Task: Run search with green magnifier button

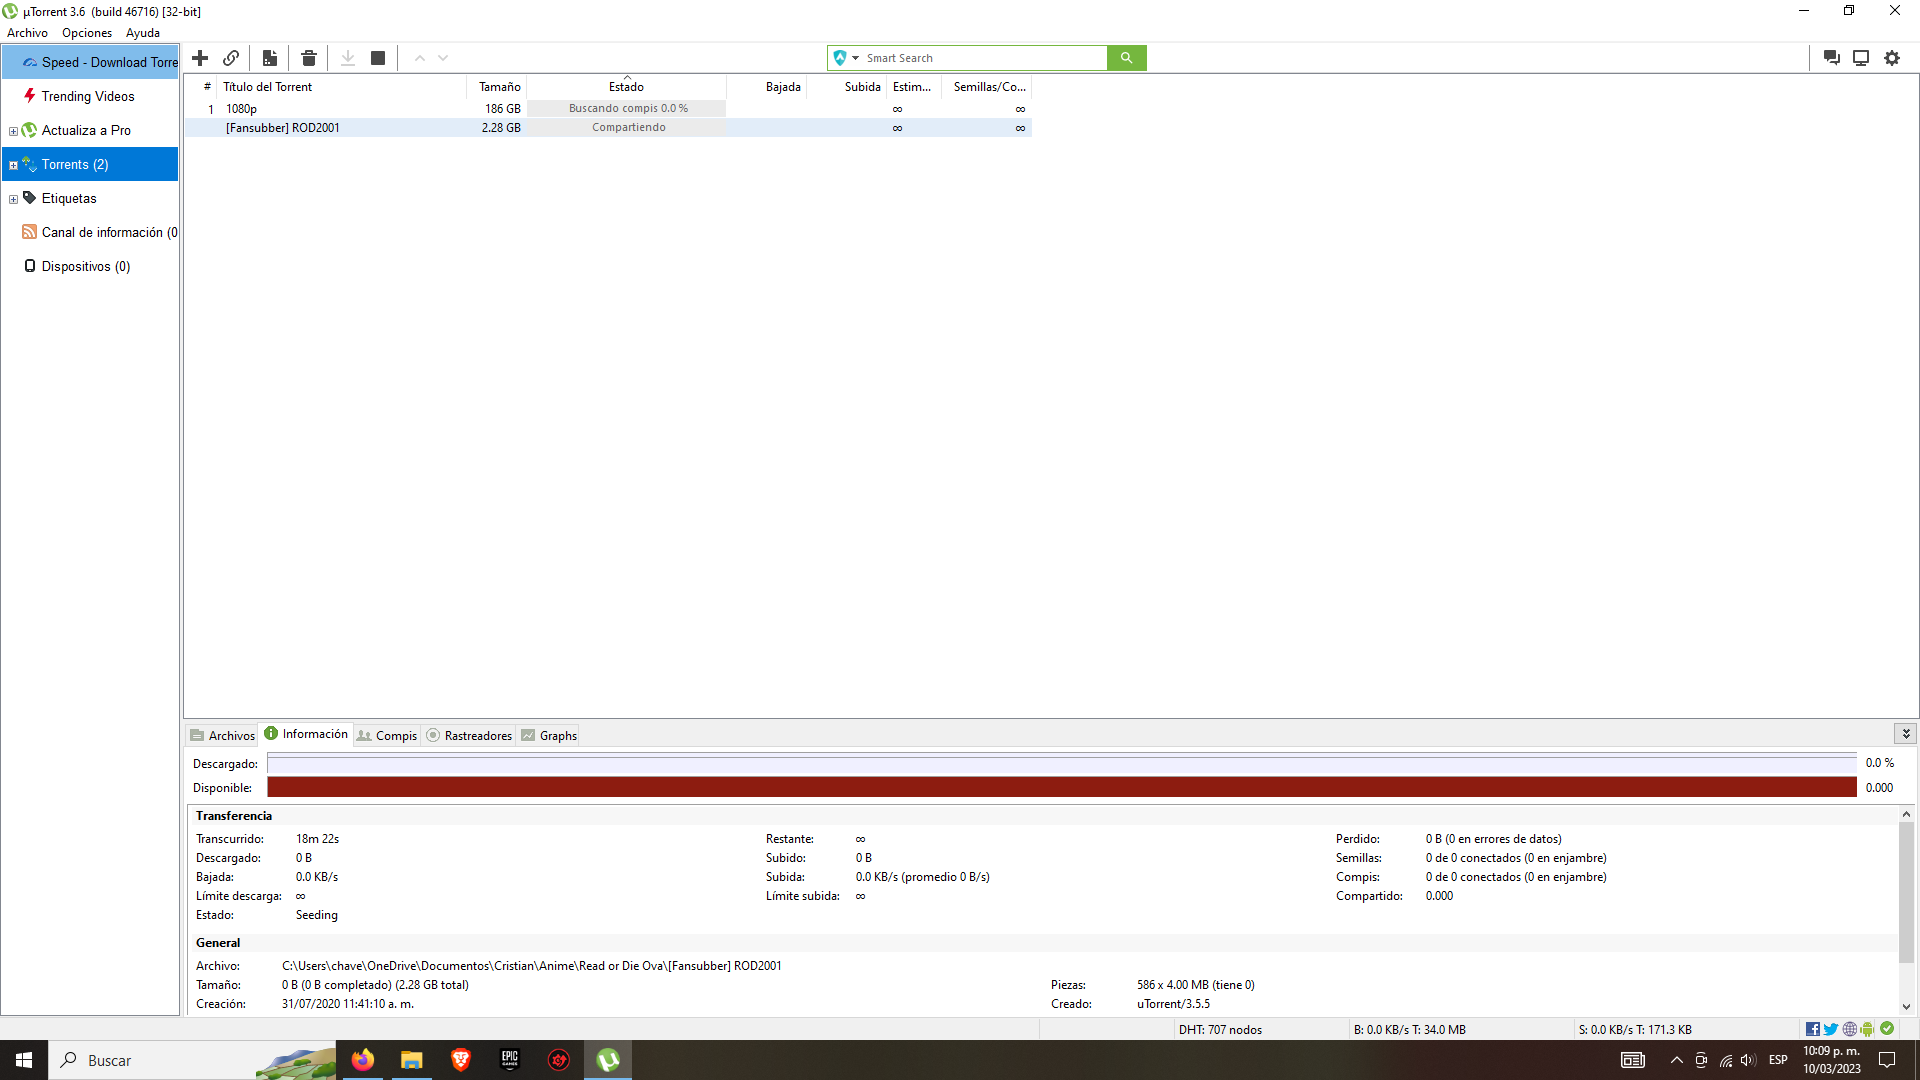Action: click(1126, 58)
